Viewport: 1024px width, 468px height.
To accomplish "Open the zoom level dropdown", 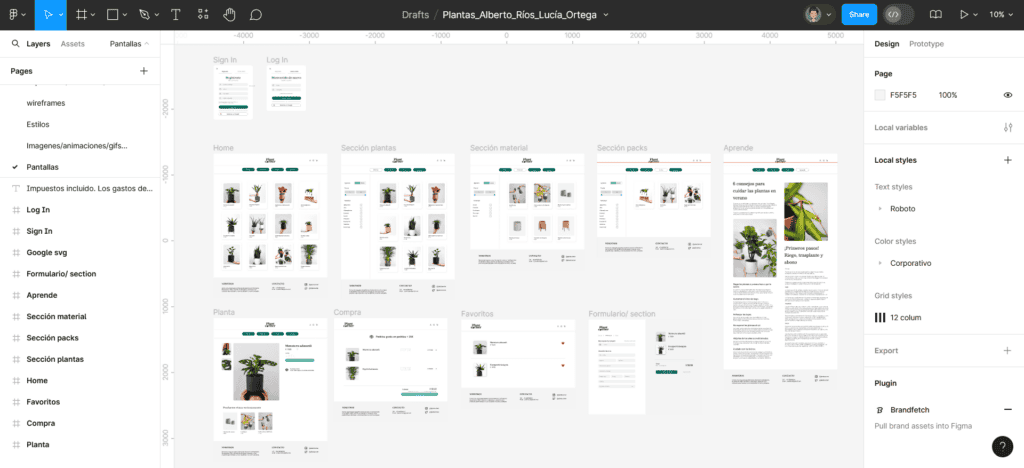I will tap(1001, 14).
